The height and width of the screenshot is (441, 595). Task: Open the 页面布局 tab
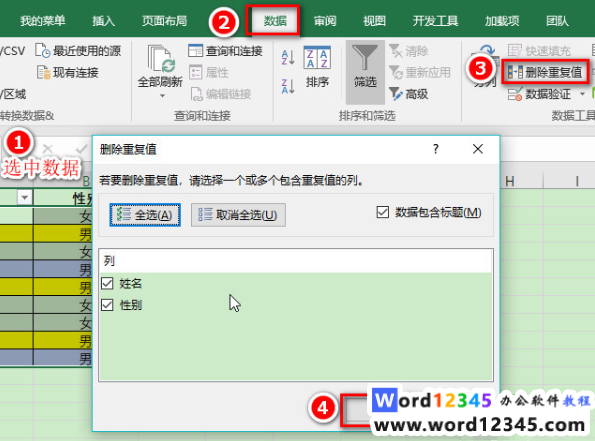point(164,21)
